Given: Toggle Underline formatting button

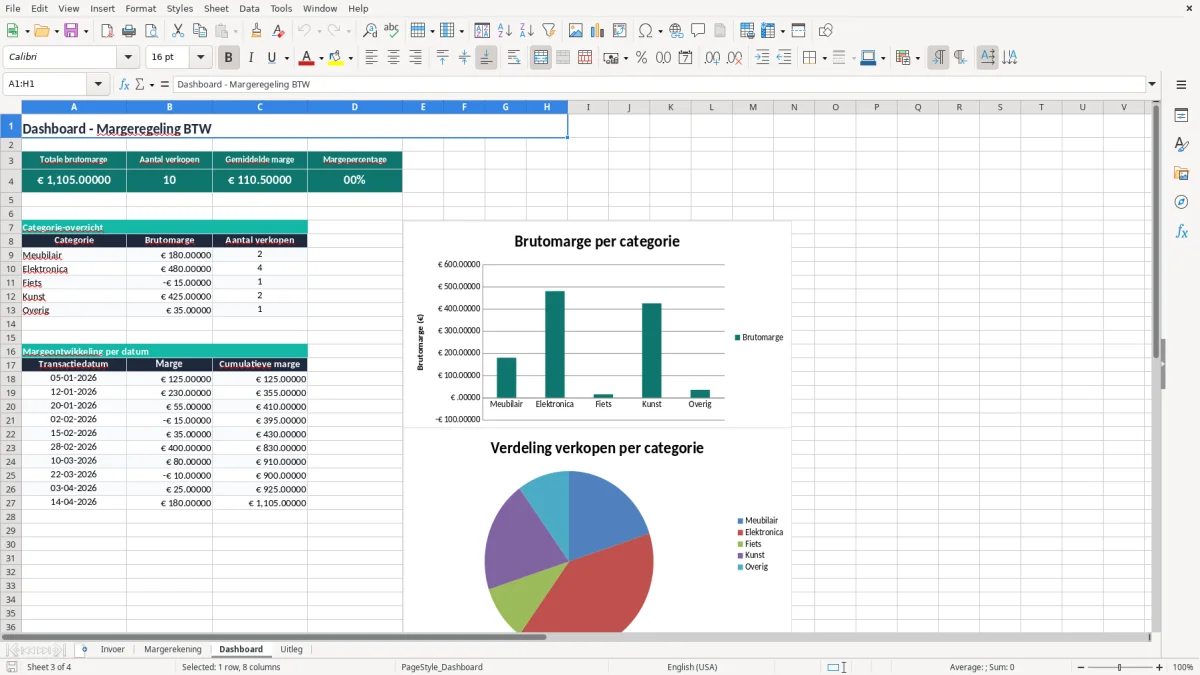Looking at the screenshot, I should (x=272, y=58).
